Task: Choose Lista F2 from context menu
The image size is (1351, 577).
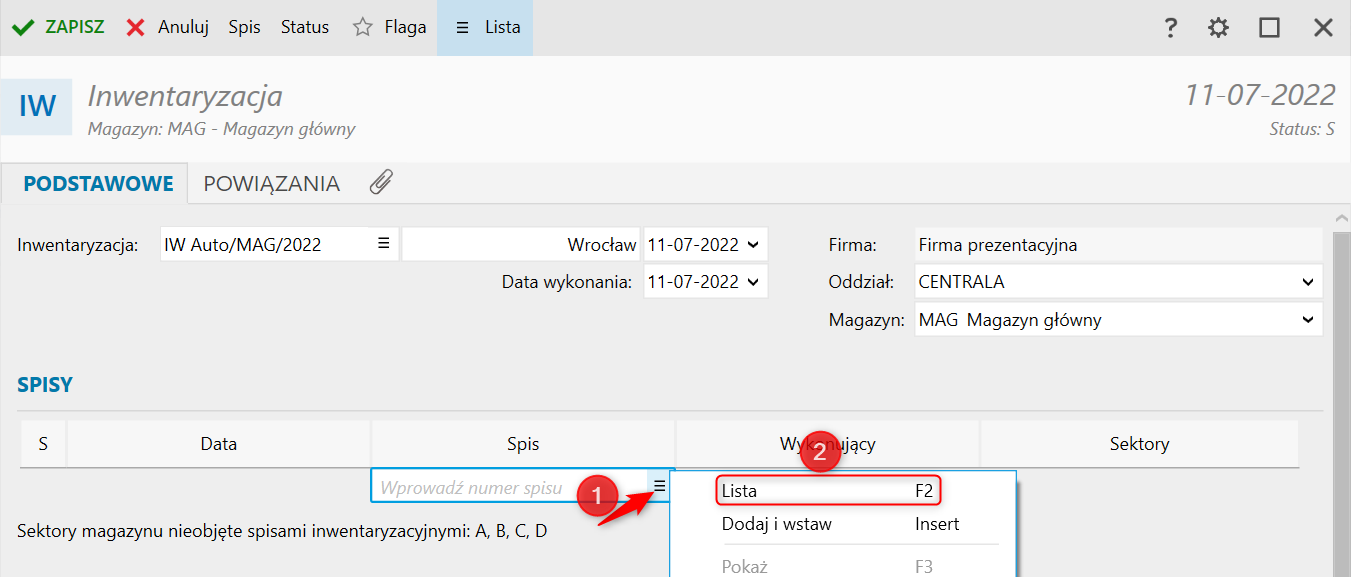Action: [x=829, y=491]
